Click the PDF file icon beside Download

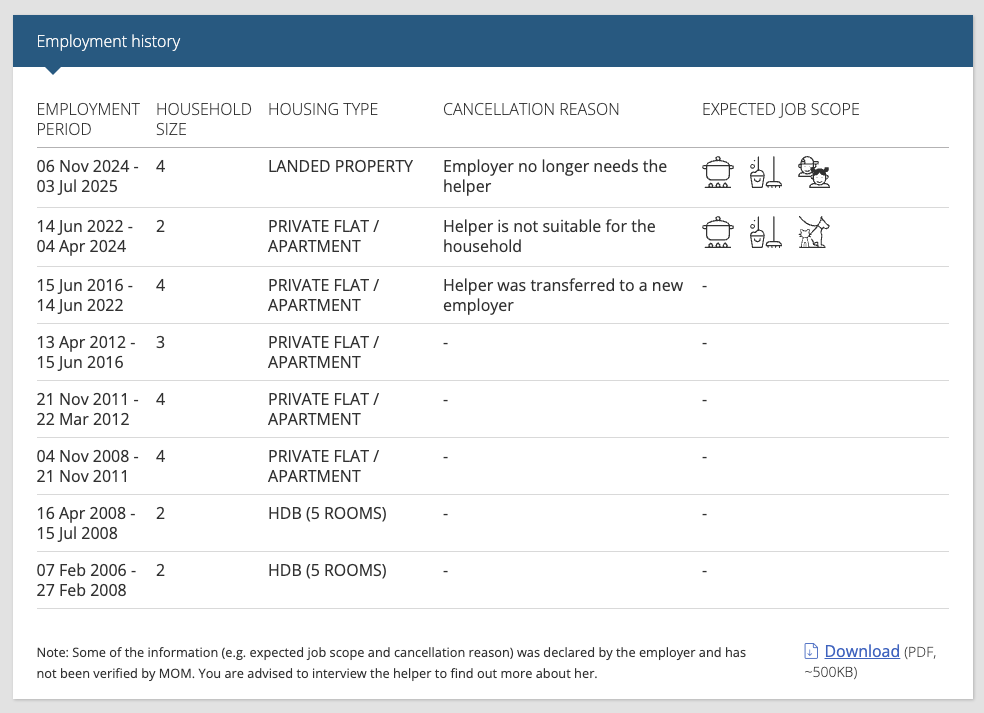coord(811,651)
